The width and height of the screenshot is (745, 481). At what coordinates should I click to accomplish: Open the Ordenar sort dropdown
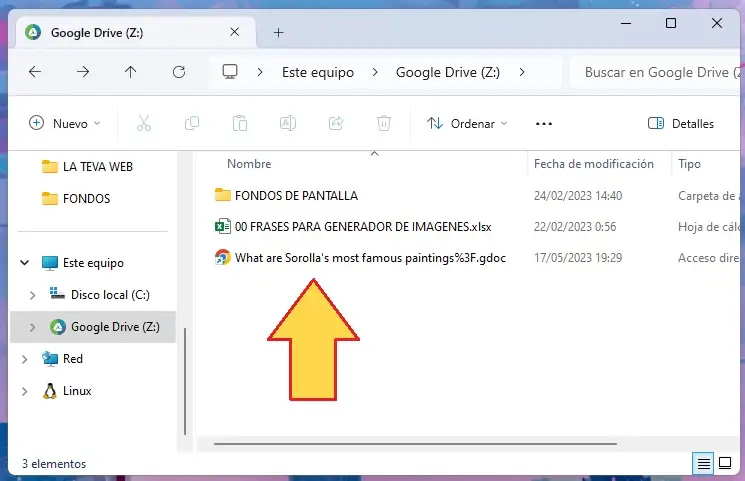pos(467,124)
